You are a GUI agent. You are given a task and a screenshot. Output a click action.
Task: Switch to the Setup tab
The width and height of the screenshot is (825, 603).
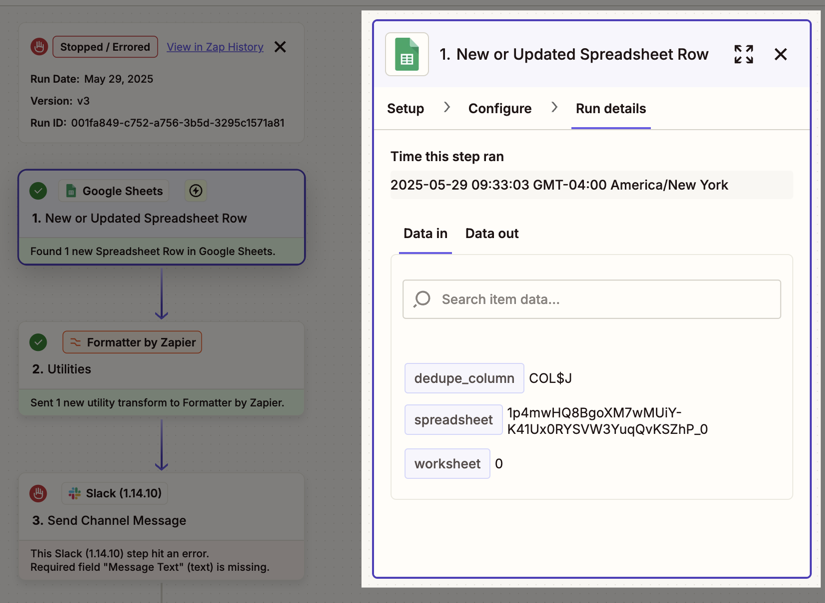pyautogui.click(x=405, y=108)
